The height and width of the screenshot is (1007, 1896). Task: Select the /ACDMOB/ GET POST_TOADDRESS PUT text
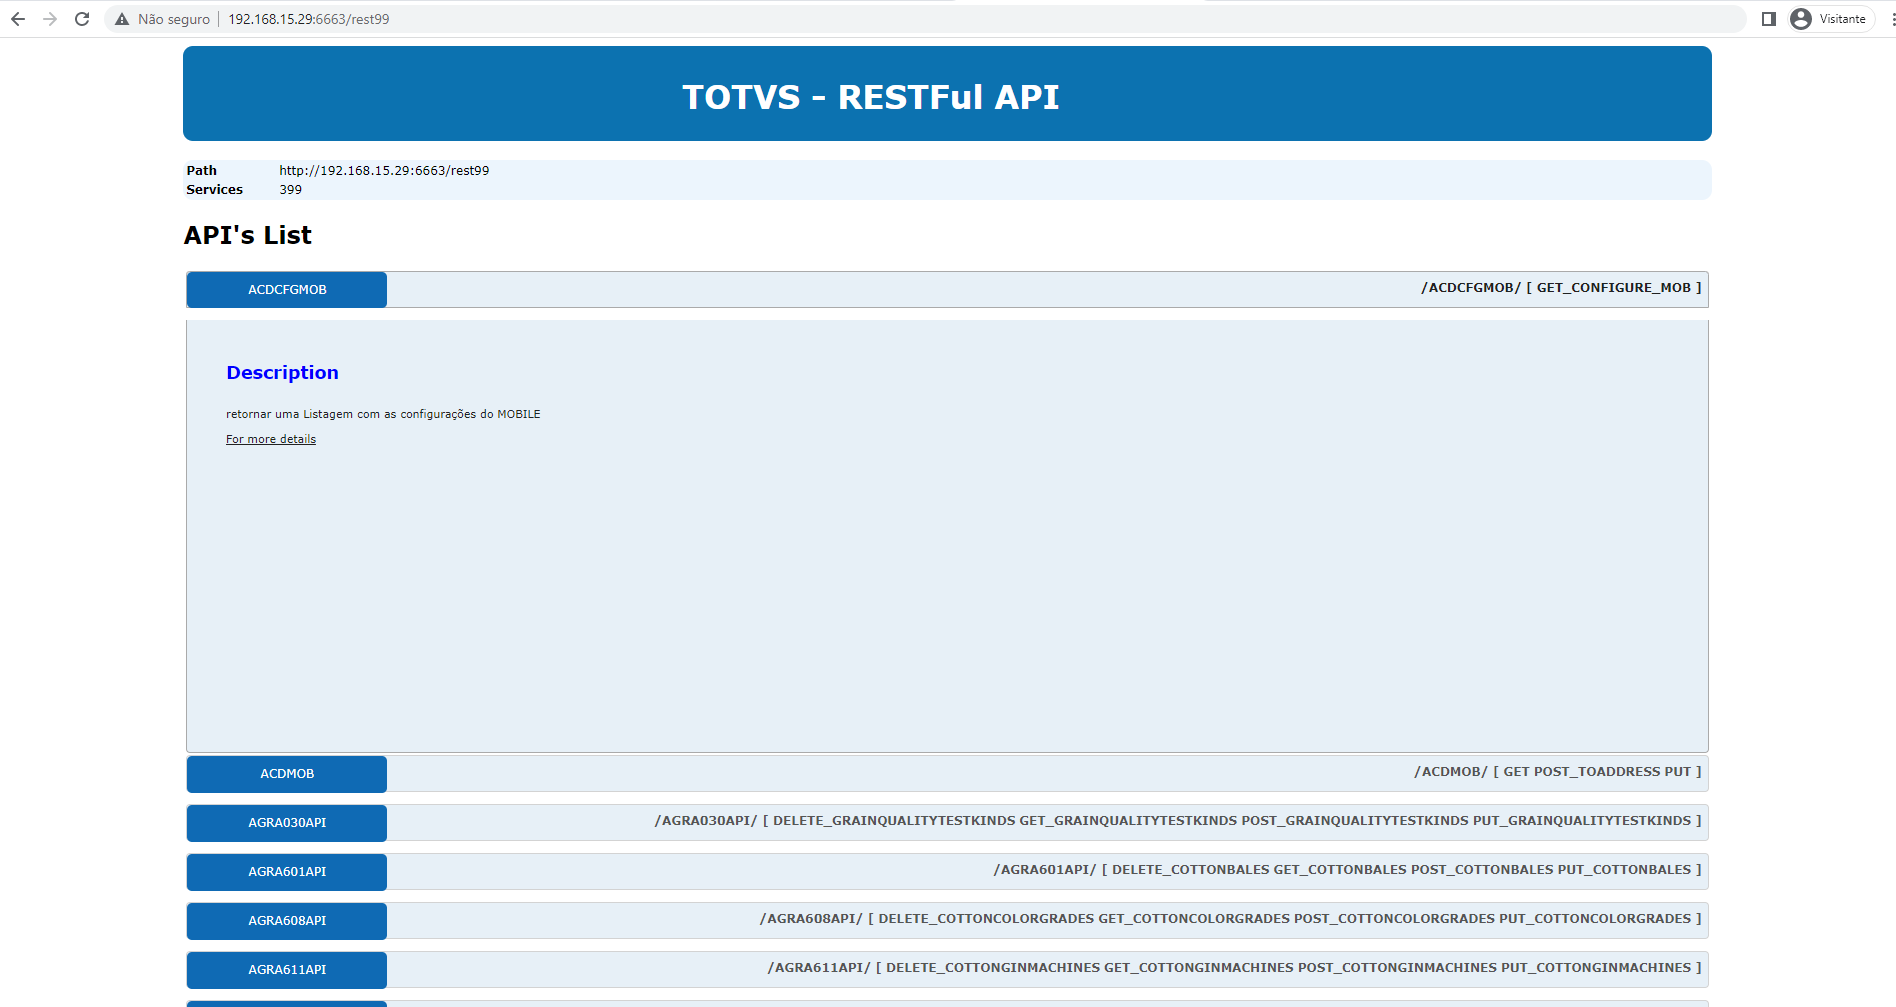(1558, 772)
